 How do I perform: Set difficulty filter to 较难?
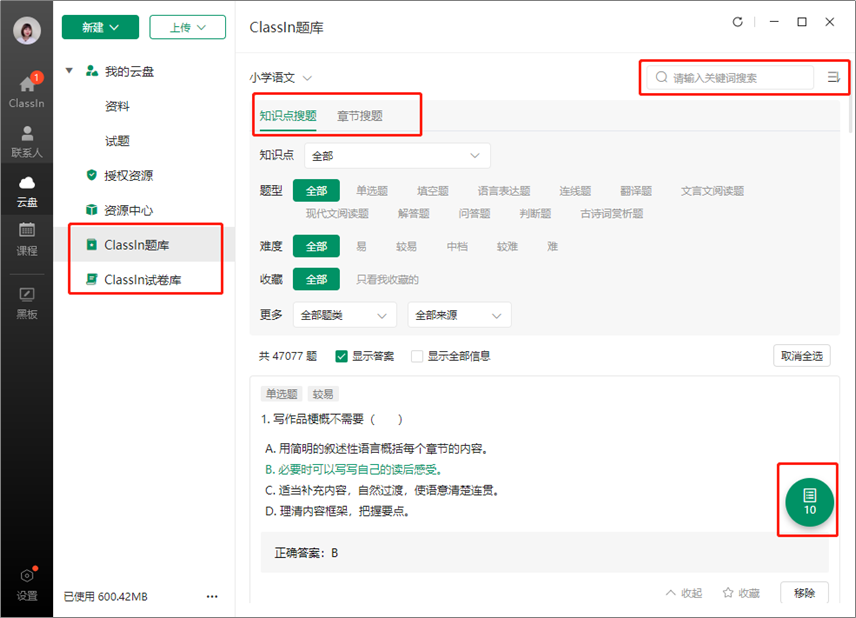(507, 246)
